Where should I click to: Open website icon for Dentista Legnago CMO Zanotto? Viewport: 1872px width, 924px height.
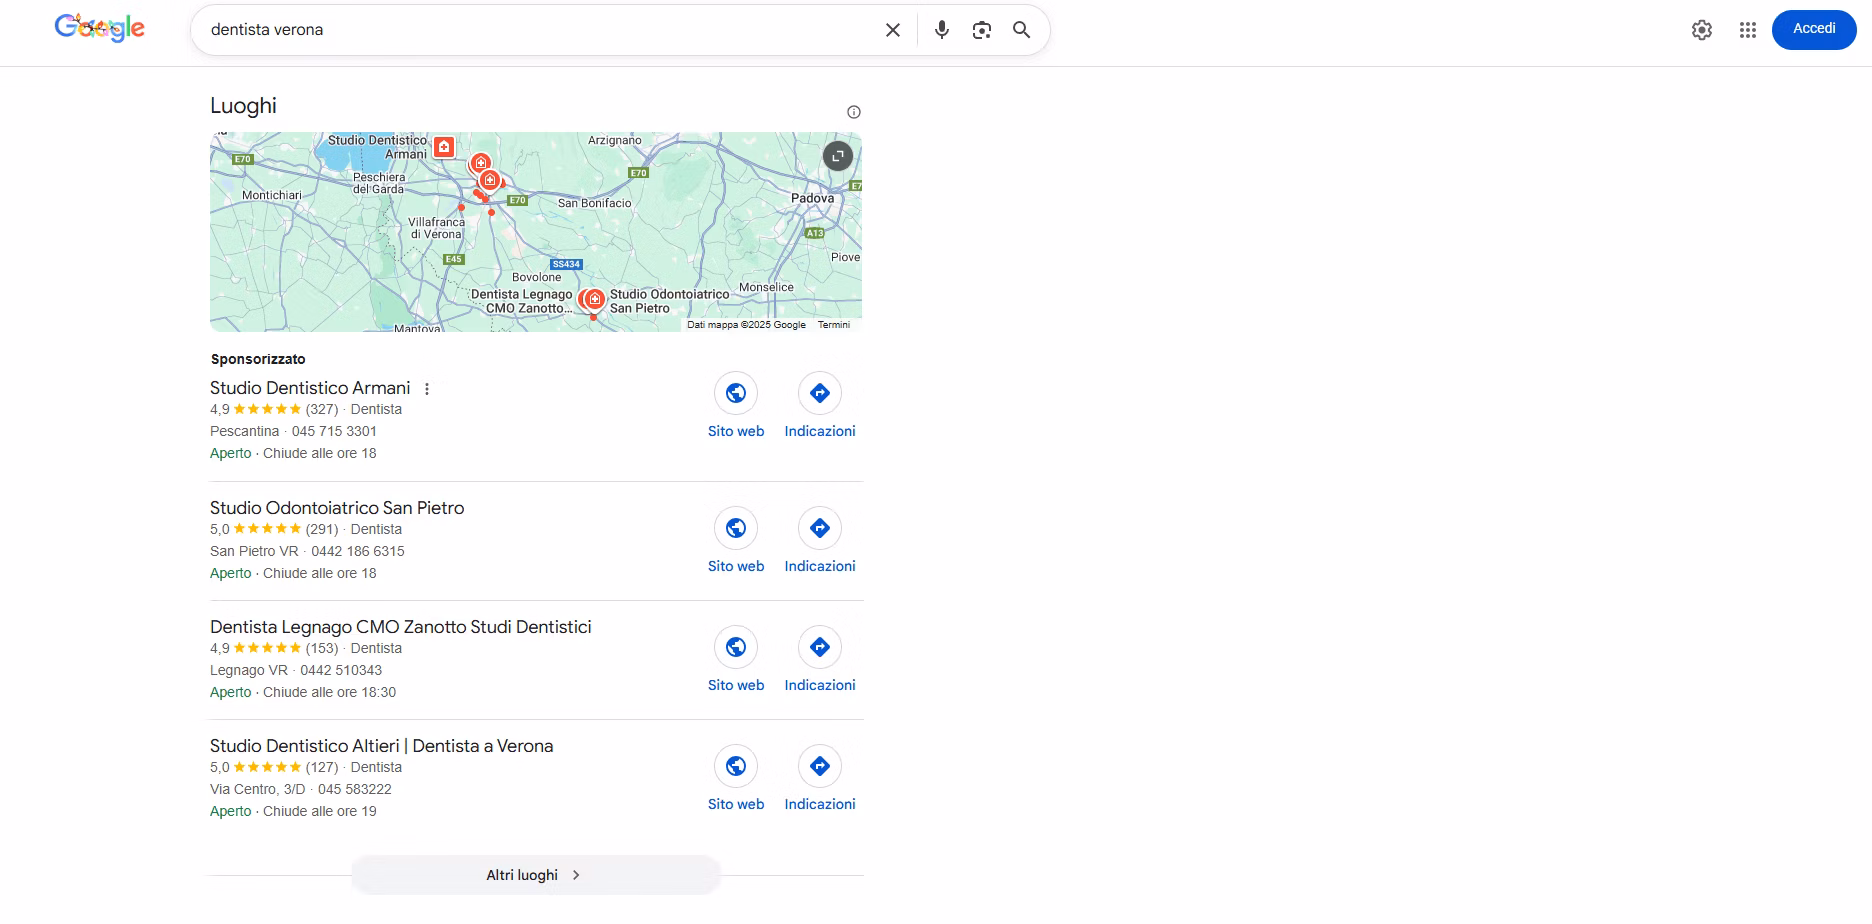[736, 647]
